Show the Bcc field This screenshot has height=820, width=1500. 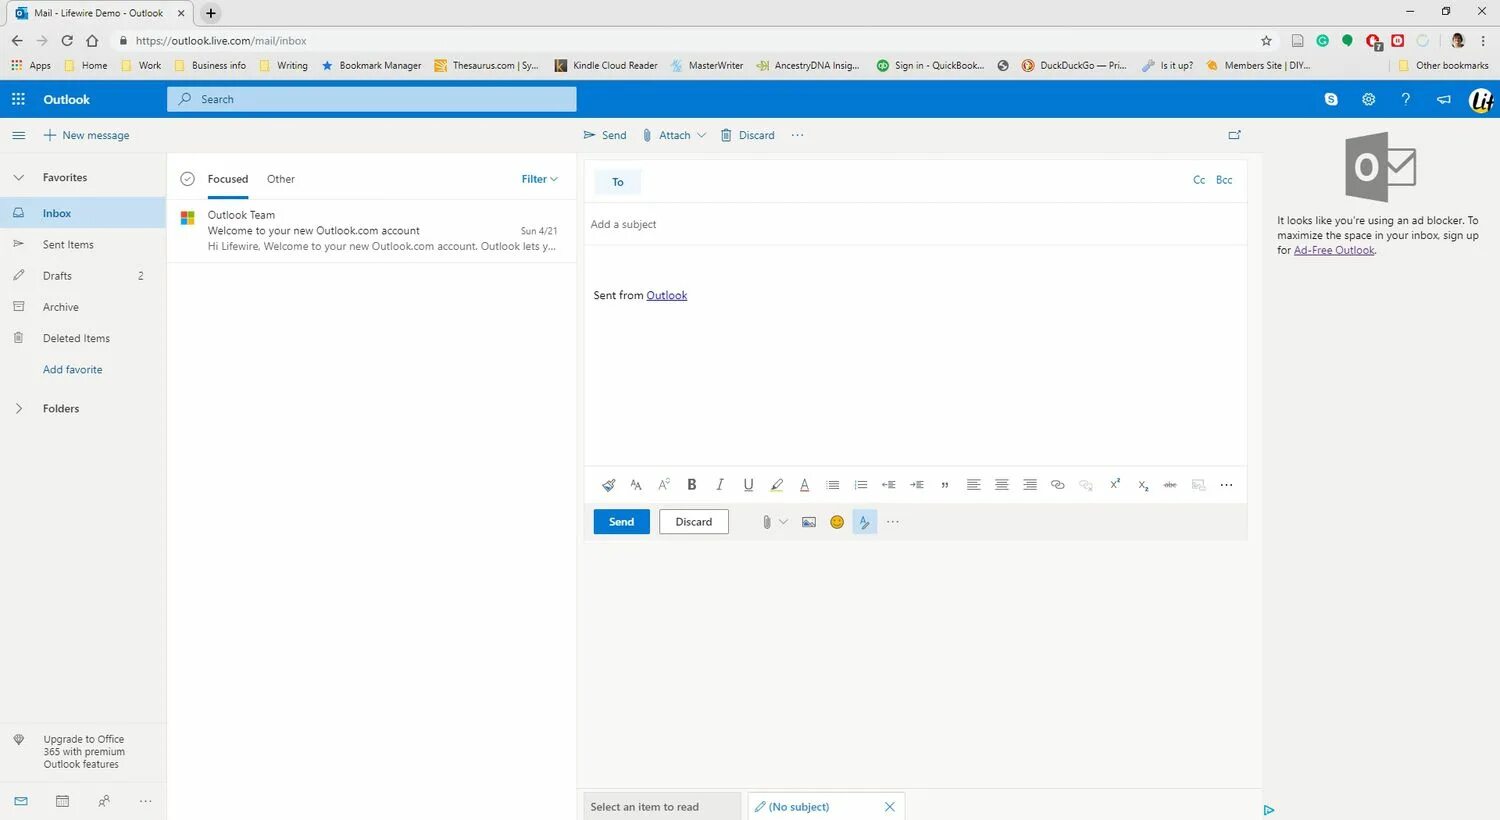click(x=1224, y=180)
